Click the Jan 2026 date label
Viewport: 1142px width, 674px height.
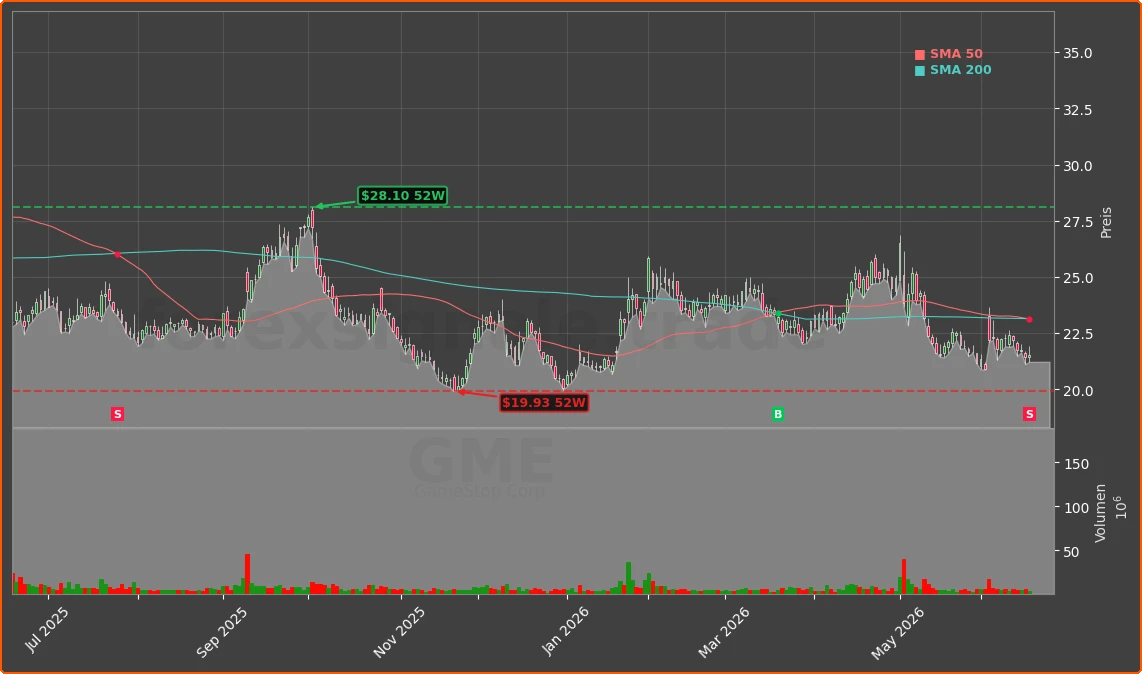[565, 631]
